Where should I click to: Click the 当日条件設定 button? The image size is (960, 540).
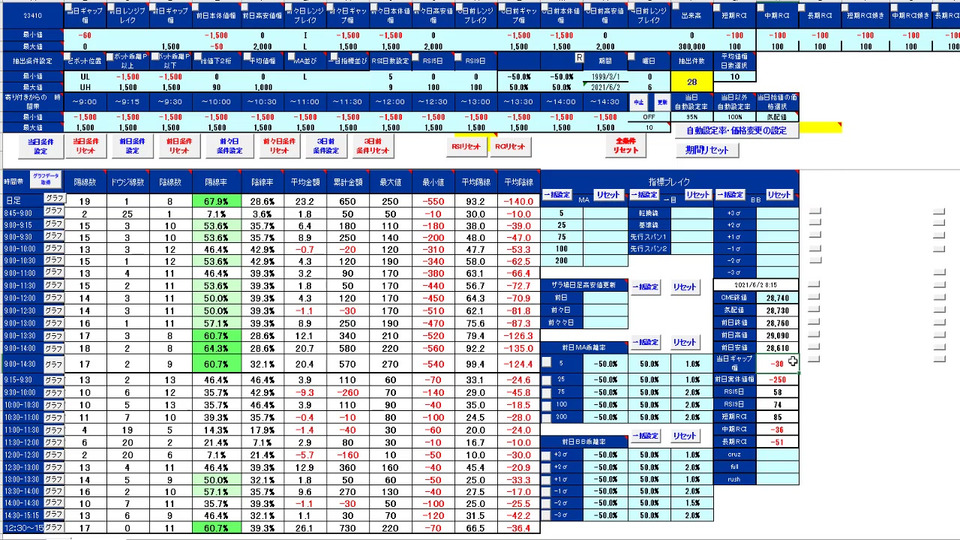click(x=40, y=146)
